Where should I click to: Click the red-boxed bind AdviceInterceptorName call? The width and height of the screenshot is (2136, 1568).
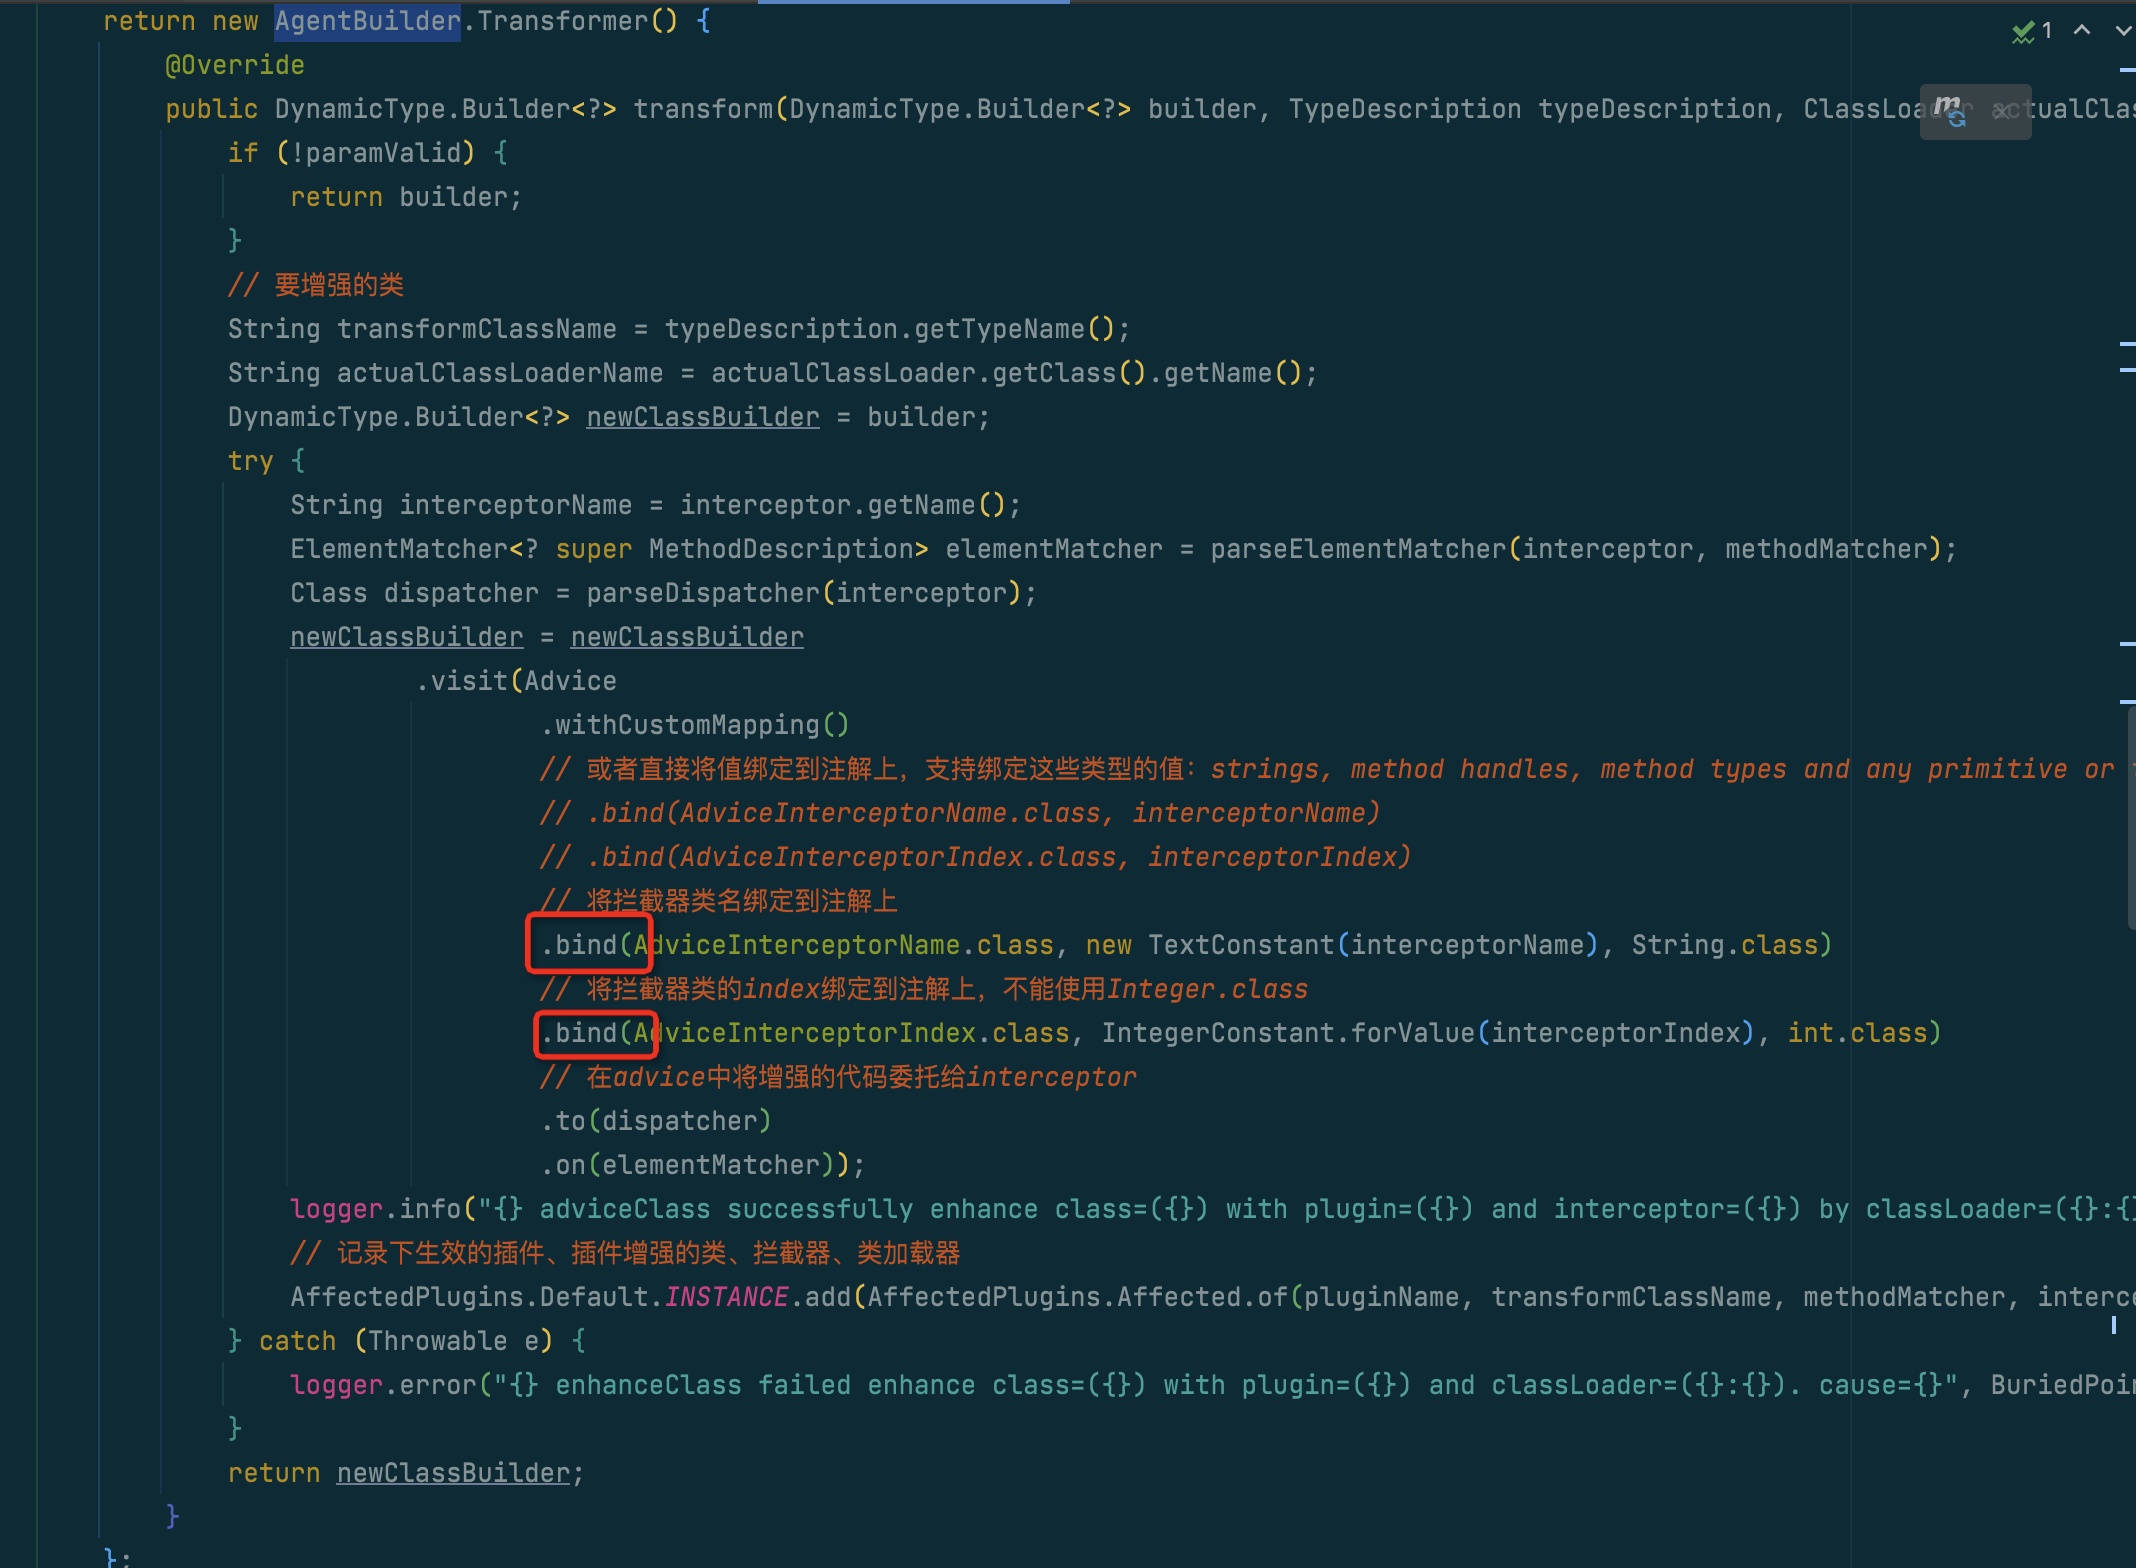coord(588,944)
